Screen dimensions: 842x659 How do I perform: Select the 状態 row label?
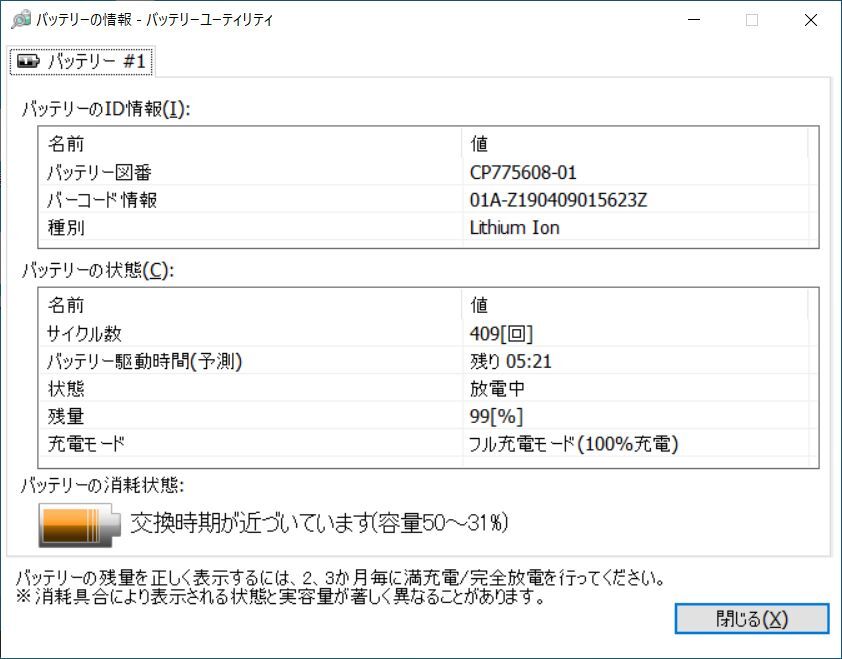coord(66,388)
